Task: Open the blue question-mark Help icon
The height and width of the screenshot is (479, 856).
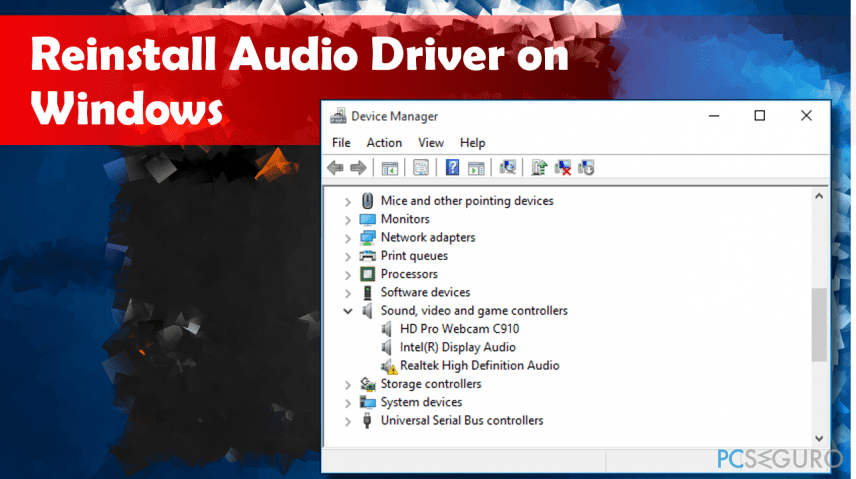Action: click(x=452, y=167)
